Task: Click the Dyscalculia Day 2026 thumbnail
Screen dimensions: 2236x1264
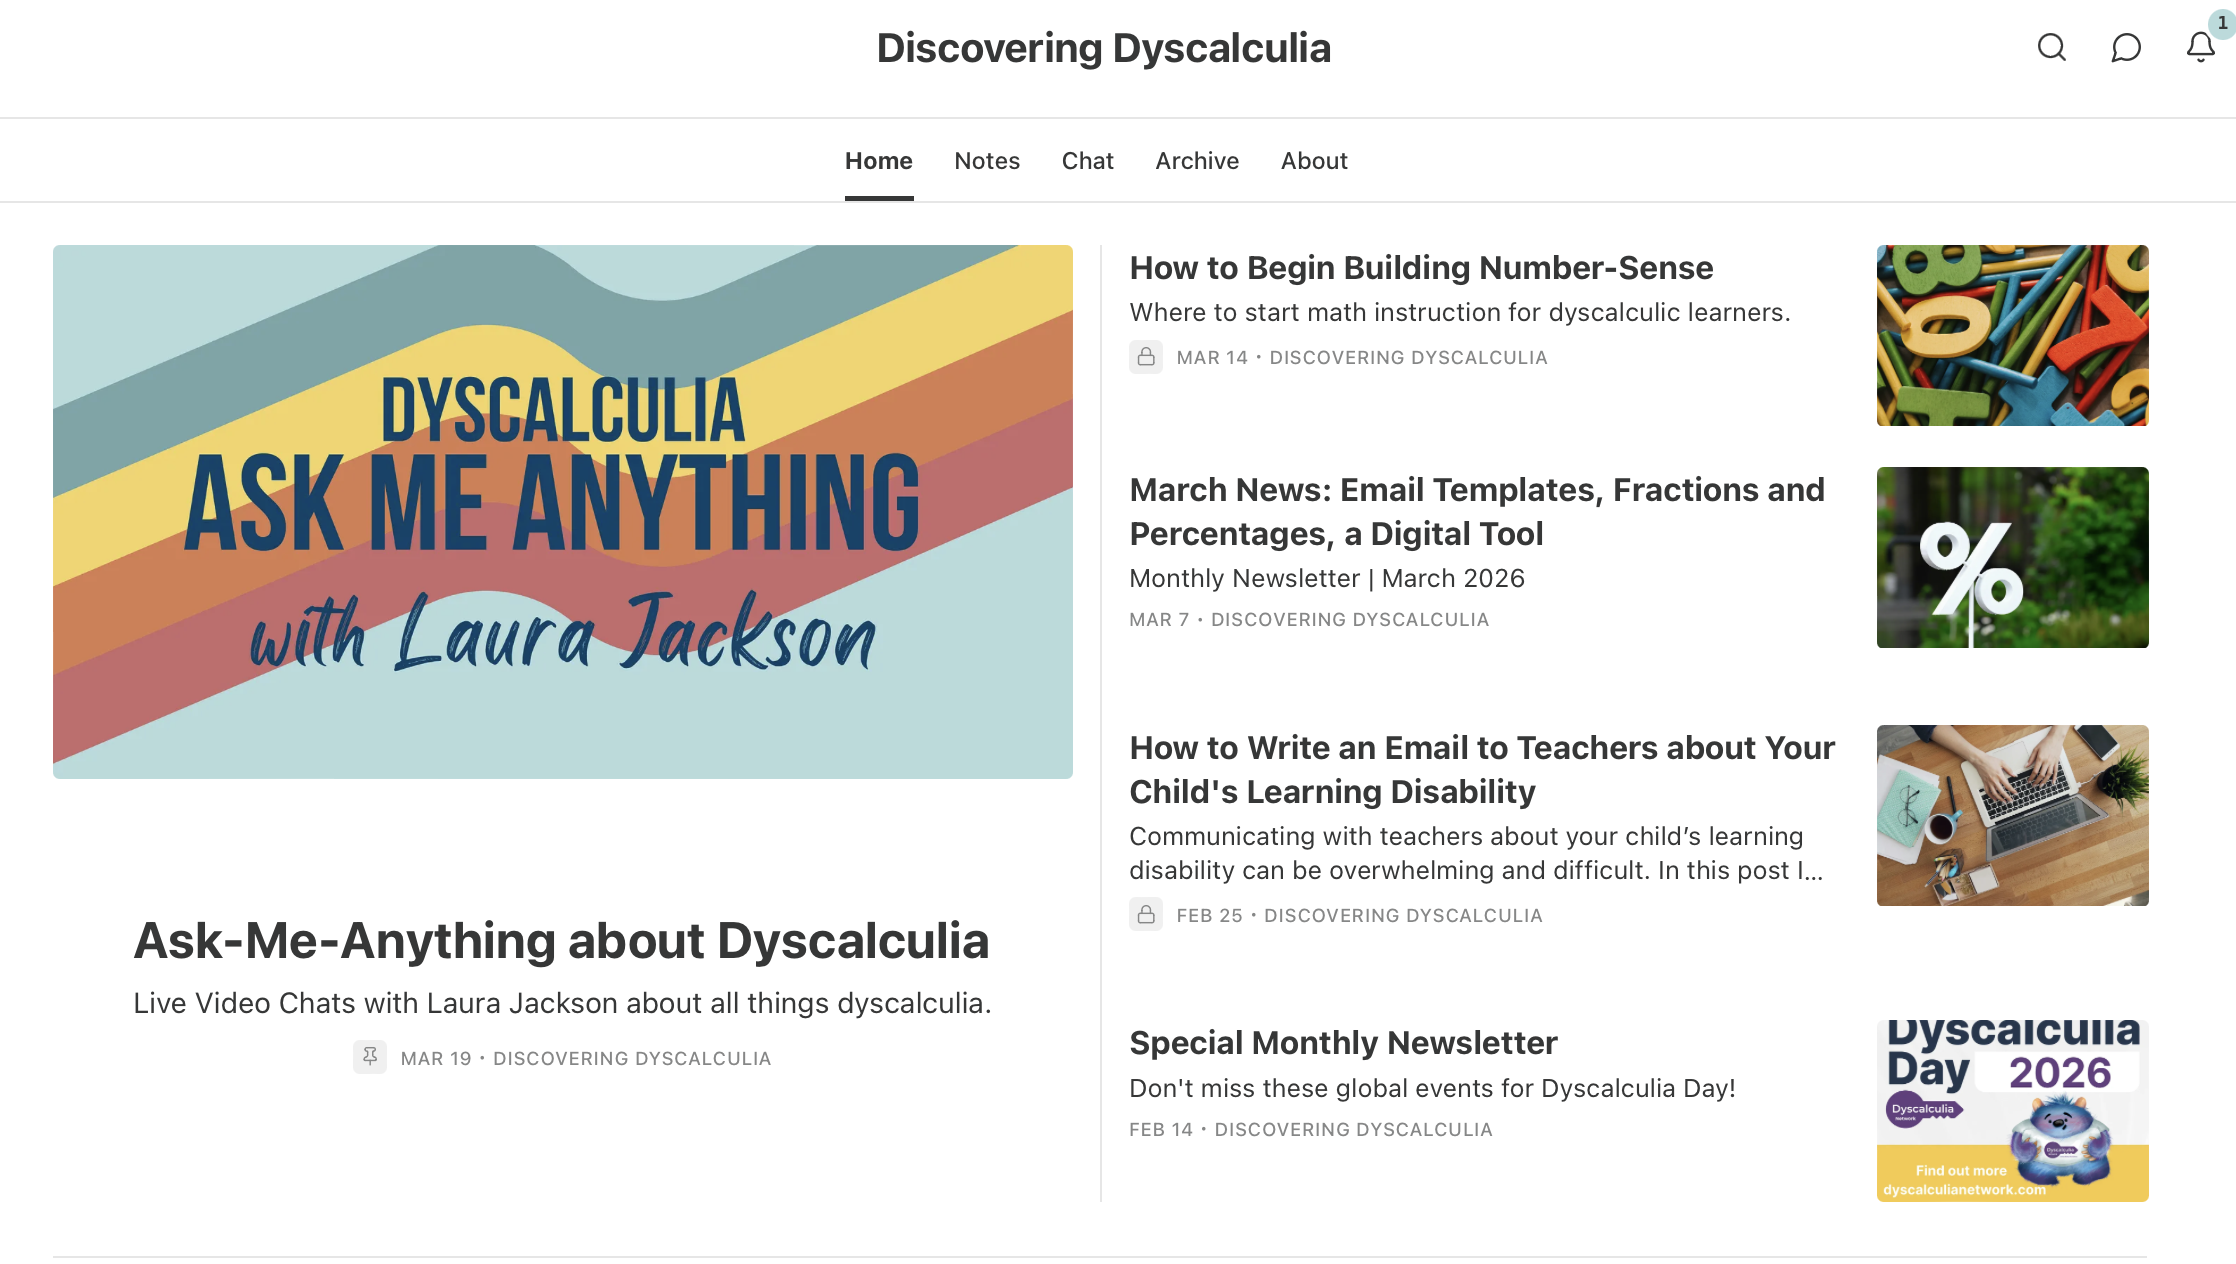Action: [2012, 1110]
